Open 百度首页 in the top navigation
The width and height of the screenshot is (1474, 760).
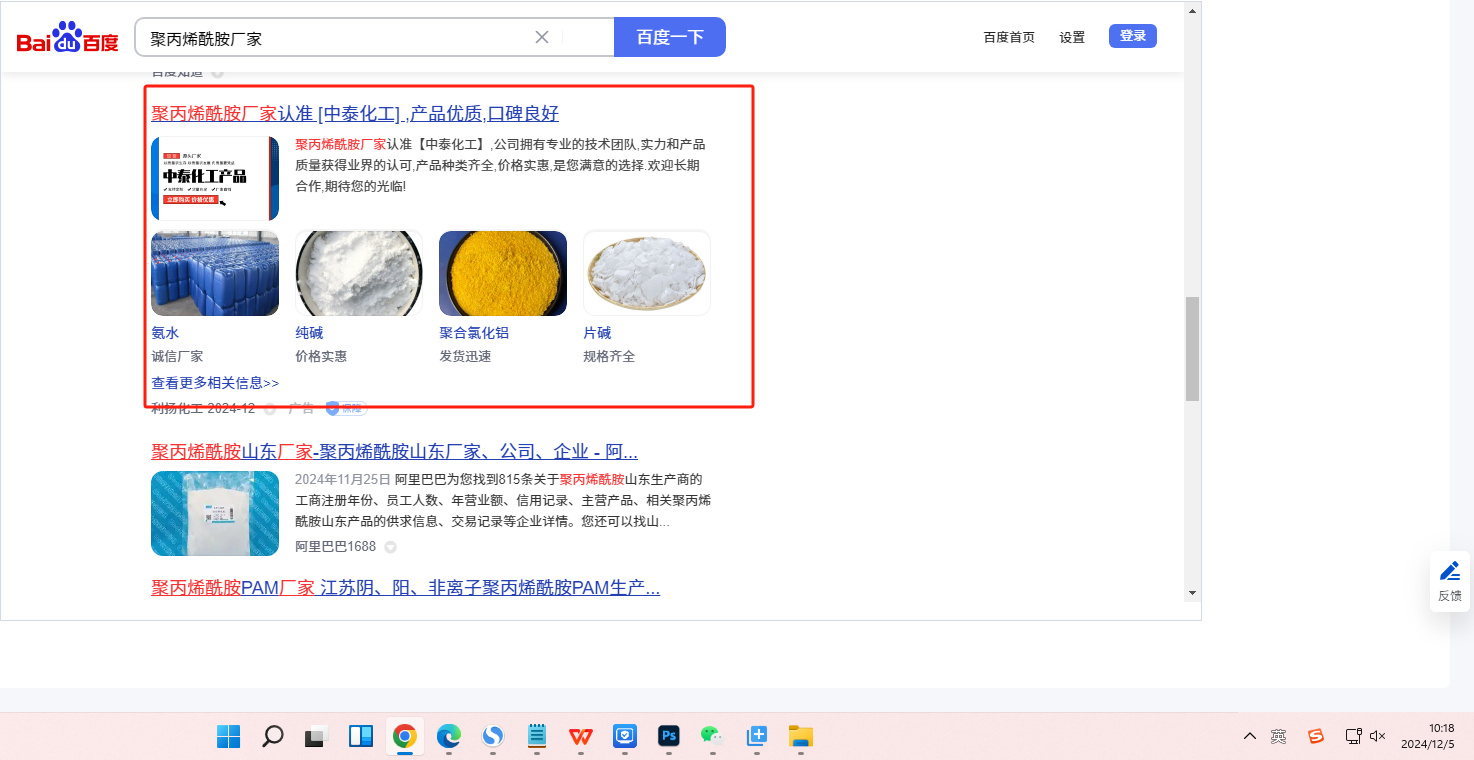click(x=1009, y=37)
